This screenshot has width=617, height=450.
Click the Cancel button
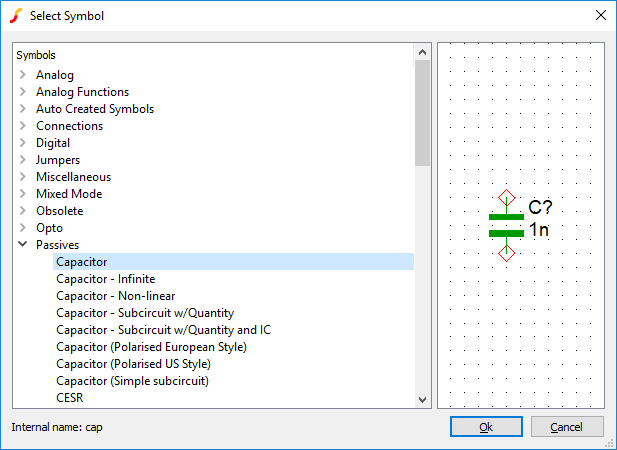pyautogui.click(x=567, y=427)
